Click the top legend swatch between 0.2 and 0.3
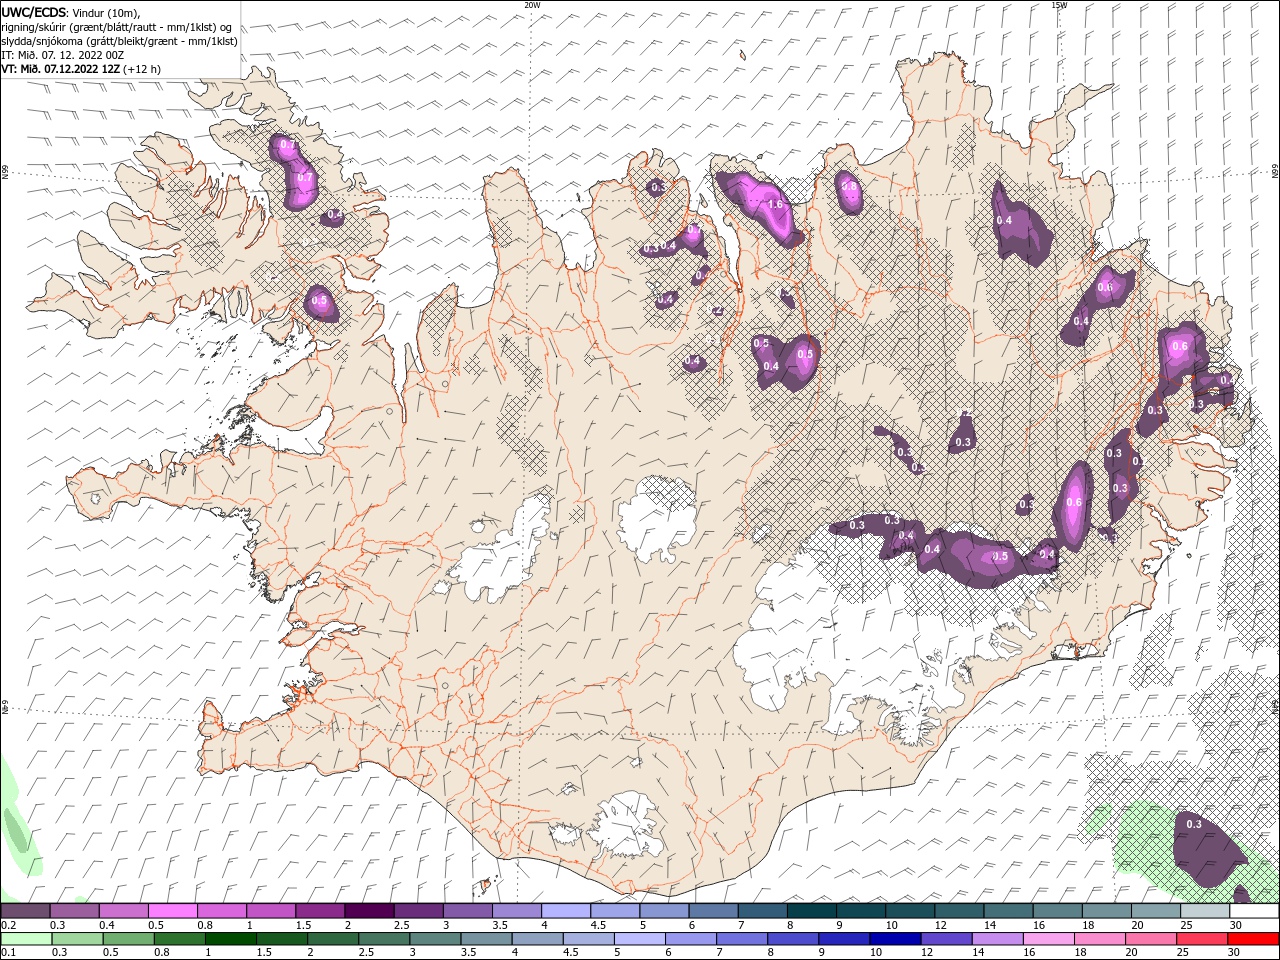The height and width of the screenshot is (960, 1280). (26, 911)
